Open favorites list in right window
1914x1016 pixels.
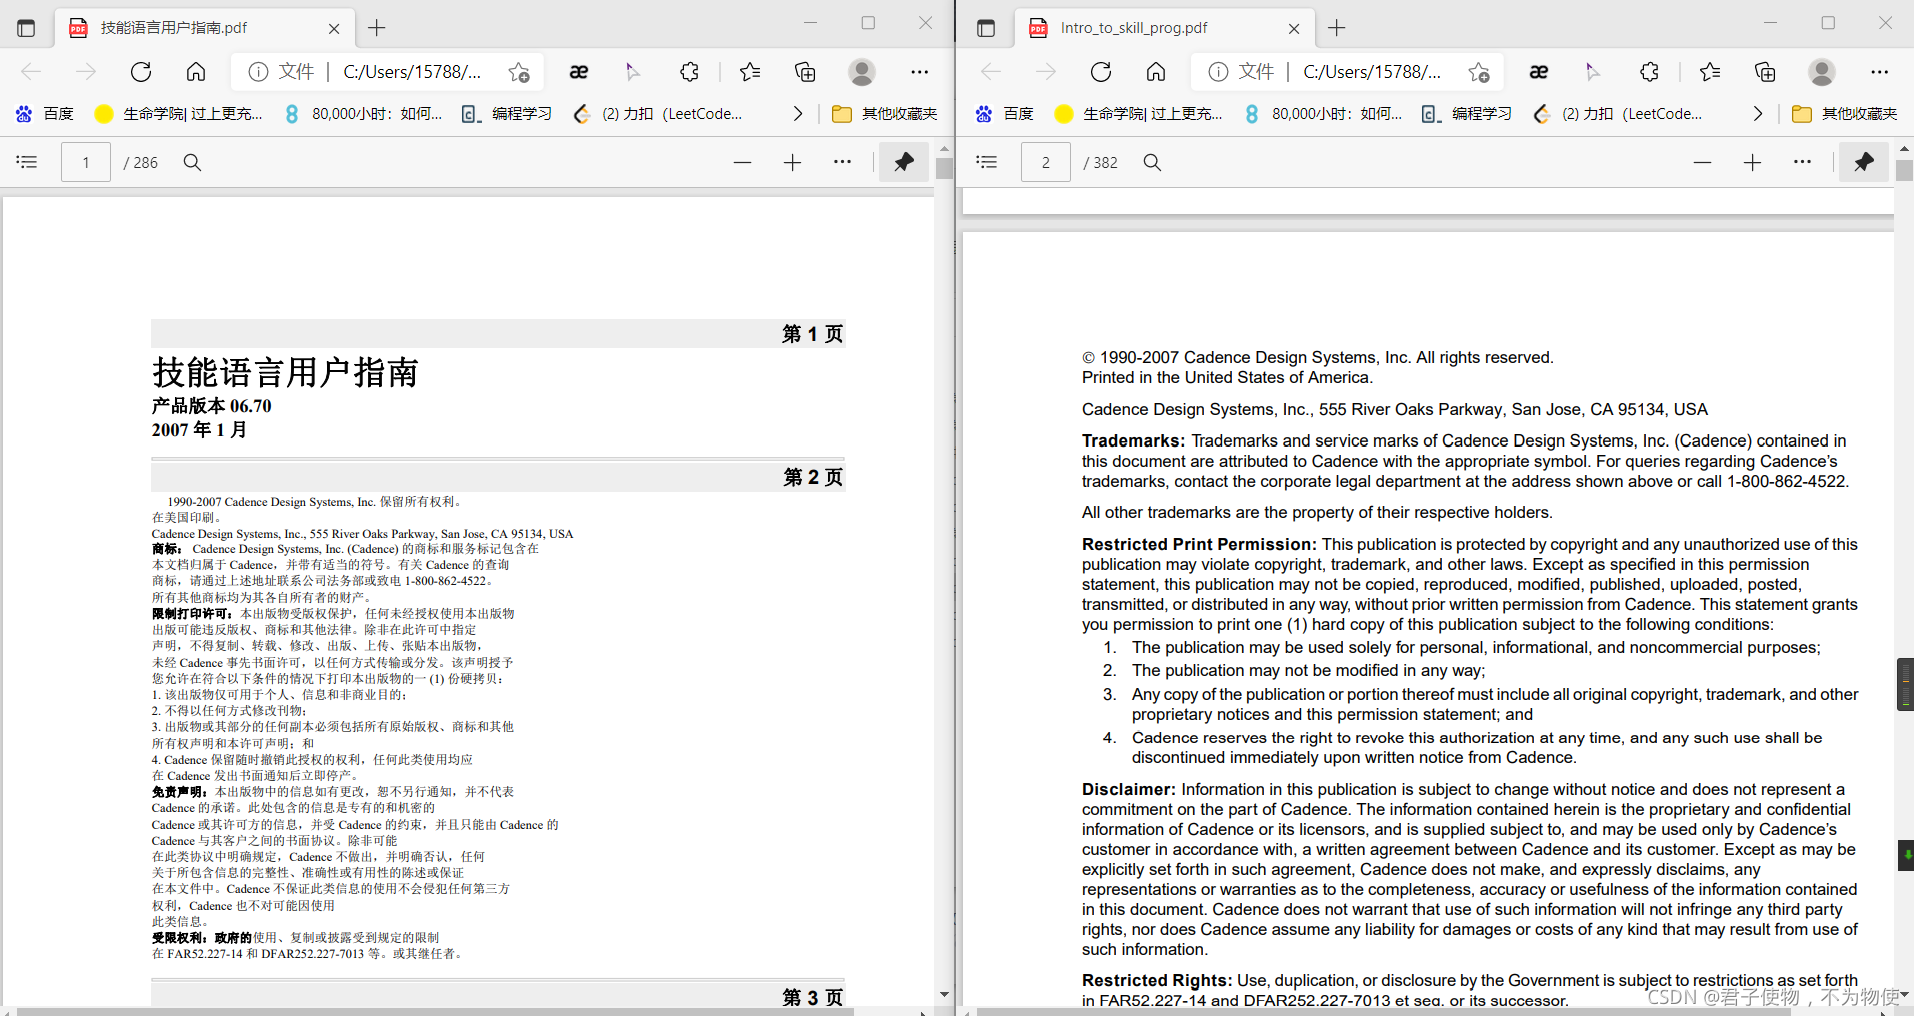(1710, 72)
